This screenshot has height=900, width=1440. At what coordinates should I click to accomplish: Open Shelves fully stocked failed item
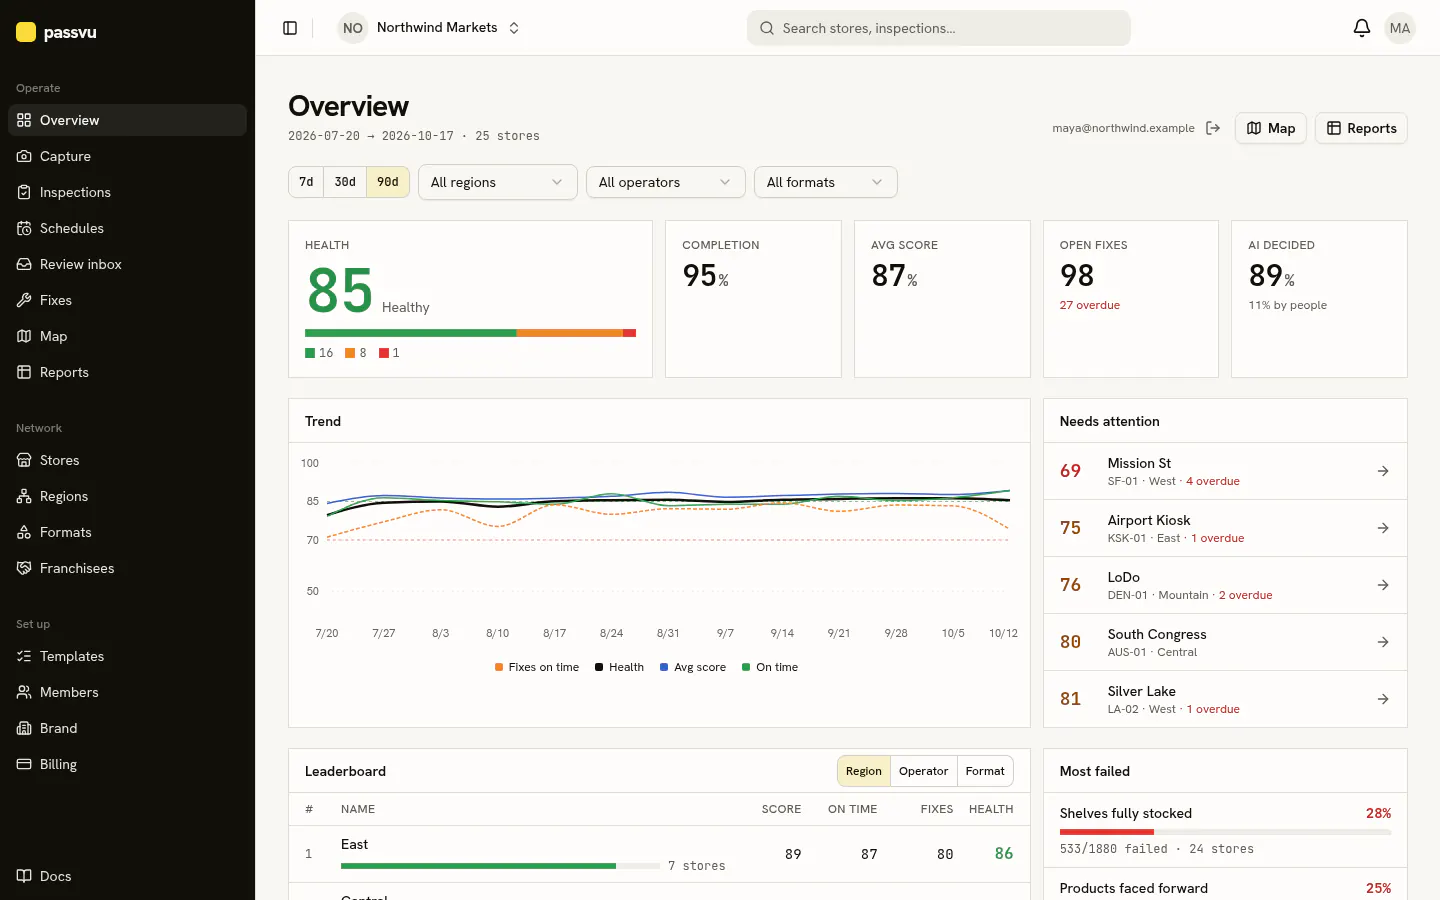(x=1225, y=830)
